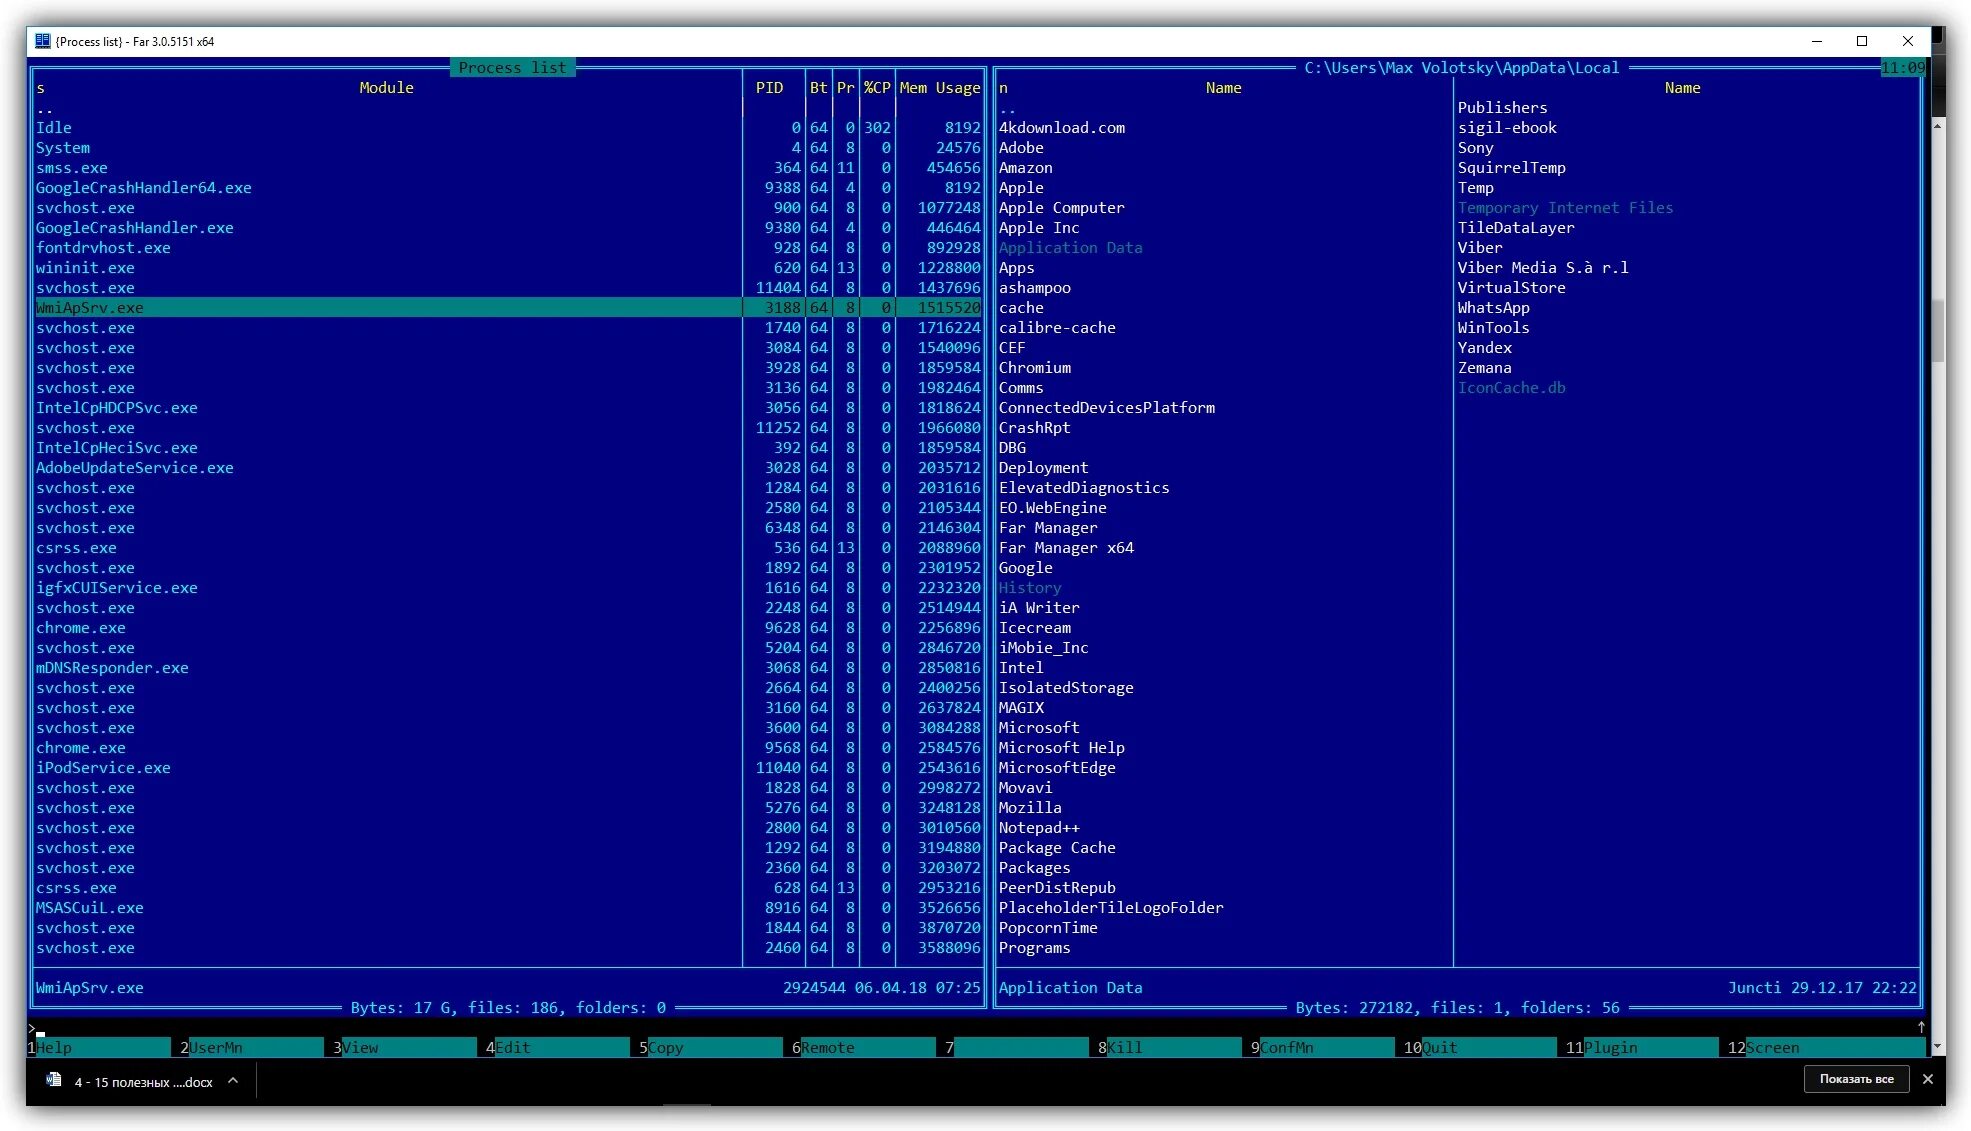Image resolution: width=1971 pixels, height=1131 pixels.
Task: Select the Chromium folder
Action: coord(1035,368)
